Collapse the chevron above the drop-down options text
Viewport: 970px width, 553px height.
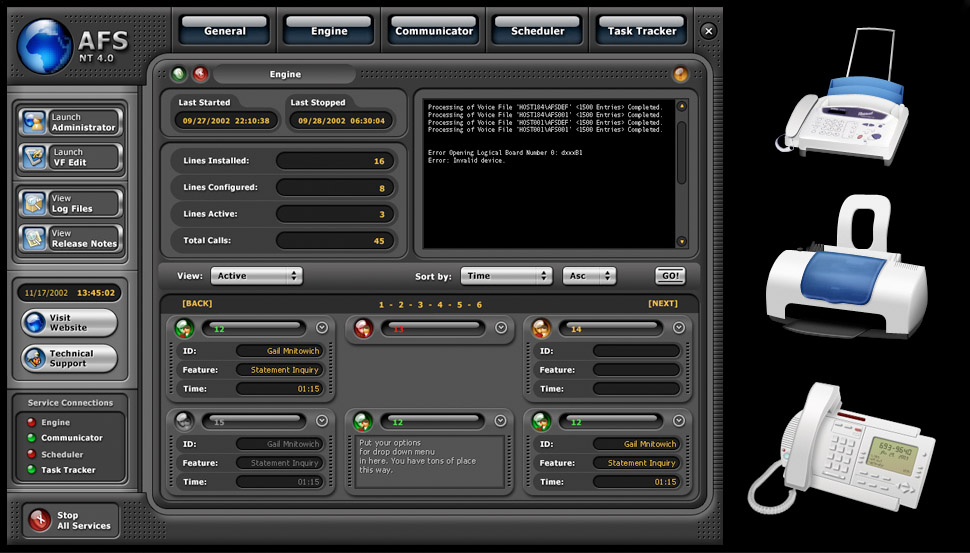point(500,421)
